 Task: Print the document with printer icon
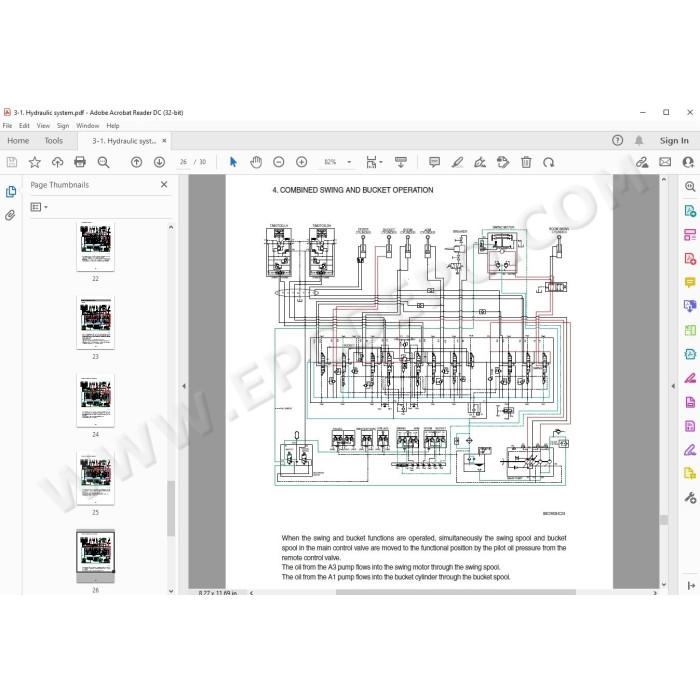click(80, 162)
